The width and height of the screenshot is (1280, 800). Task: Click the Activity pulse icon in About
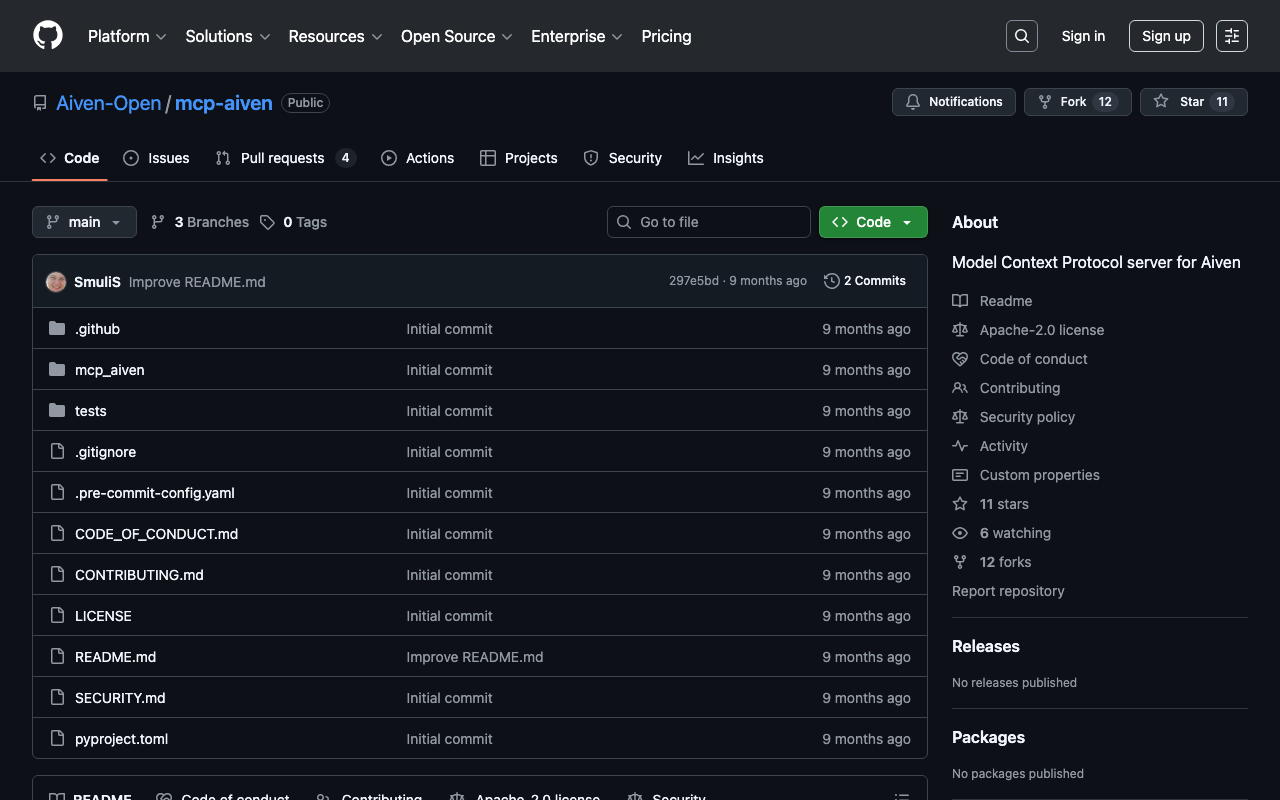960,446
